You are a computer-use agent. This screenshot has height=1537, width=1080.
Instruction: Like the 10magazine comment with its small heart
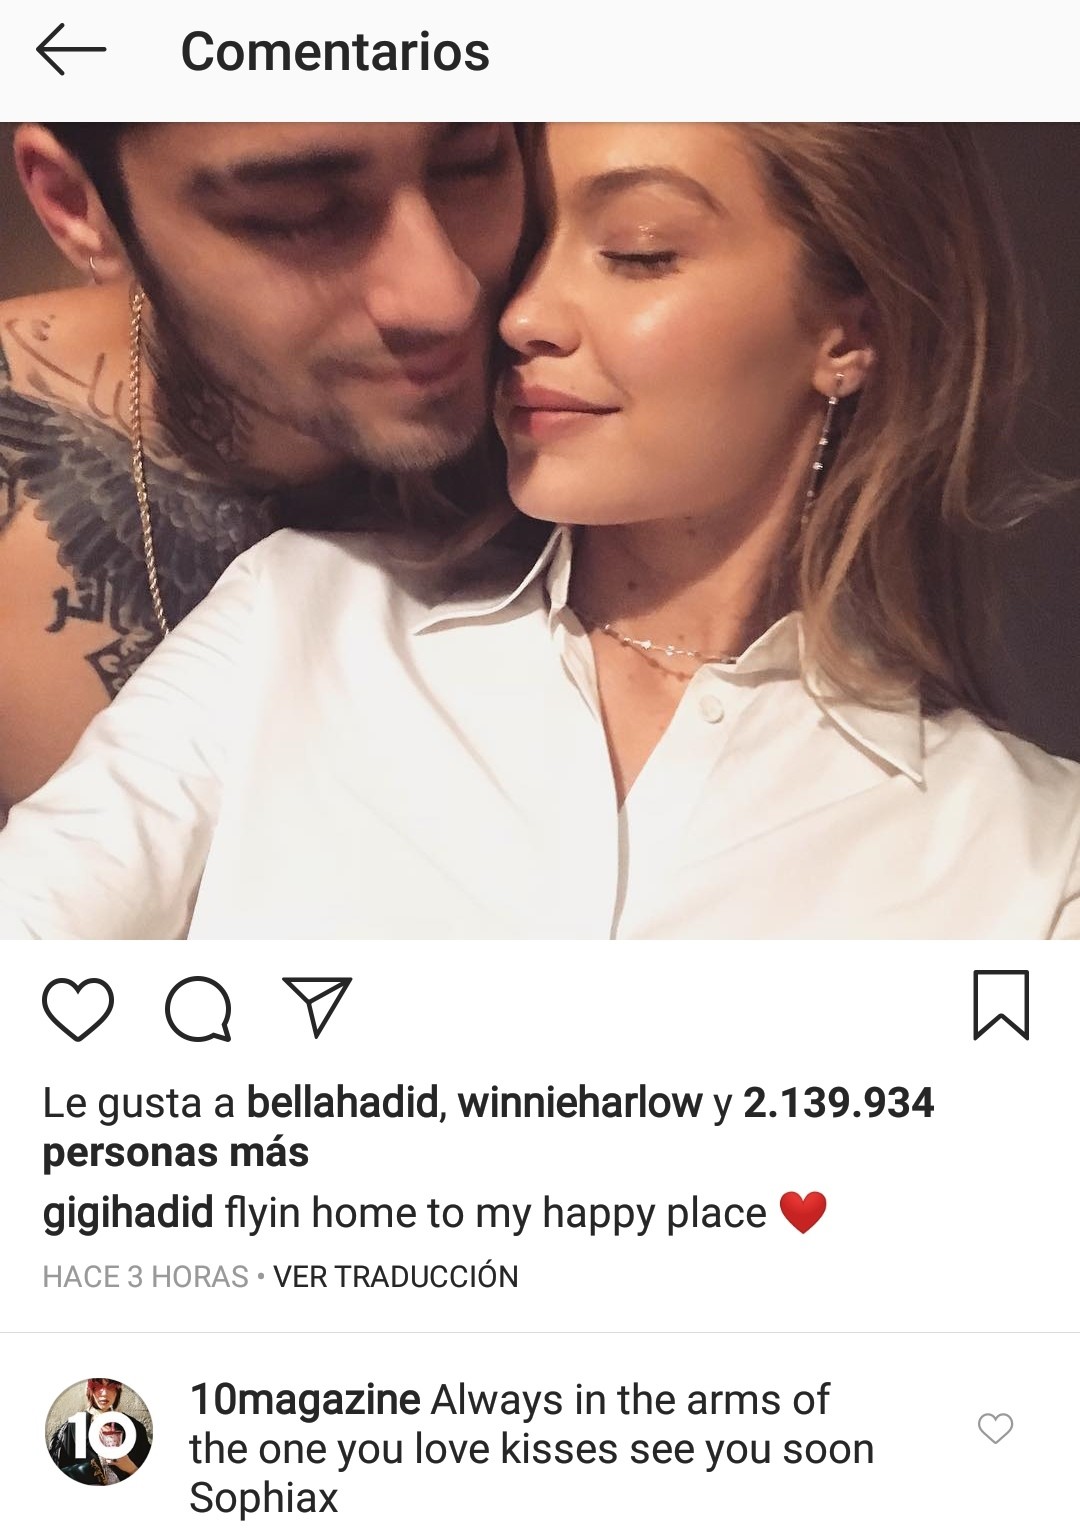tap(995, 1428)
